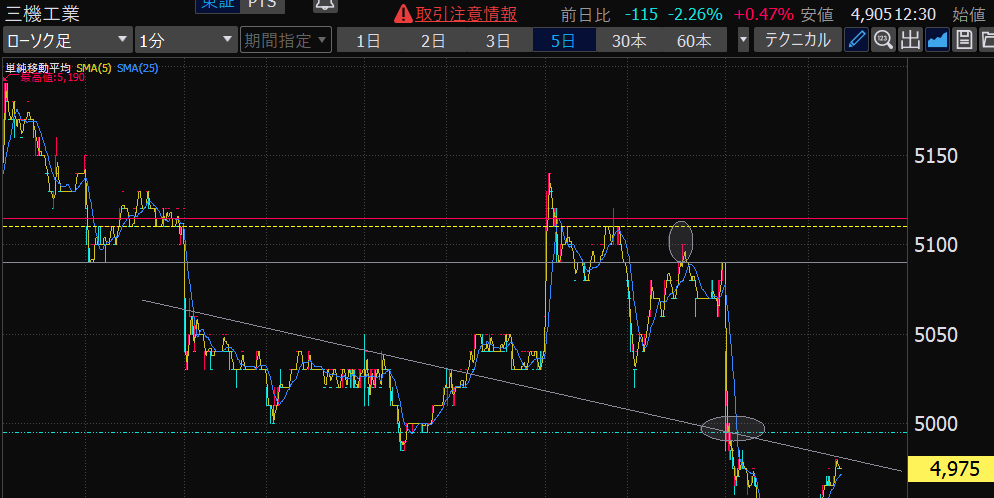The image size is (994, 498).
Task: Toggle the blue area chart icon
Action: click(x=937, y=40)
